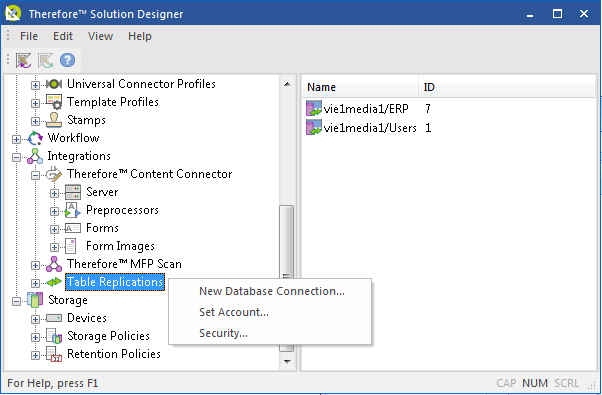Expand the Table Replications node
Viewport: 602px width, 395px height.
pyautogui.click(x=35, y=283)
